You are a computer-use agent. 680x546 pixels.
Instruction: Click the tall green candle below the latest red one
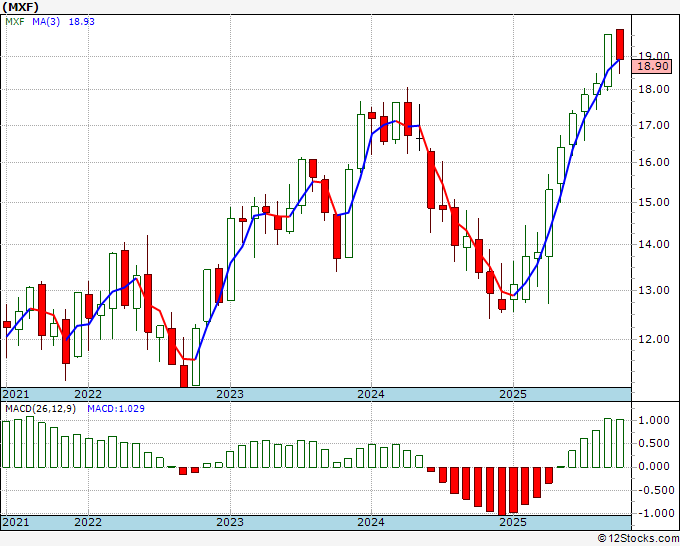coord(608,60)
